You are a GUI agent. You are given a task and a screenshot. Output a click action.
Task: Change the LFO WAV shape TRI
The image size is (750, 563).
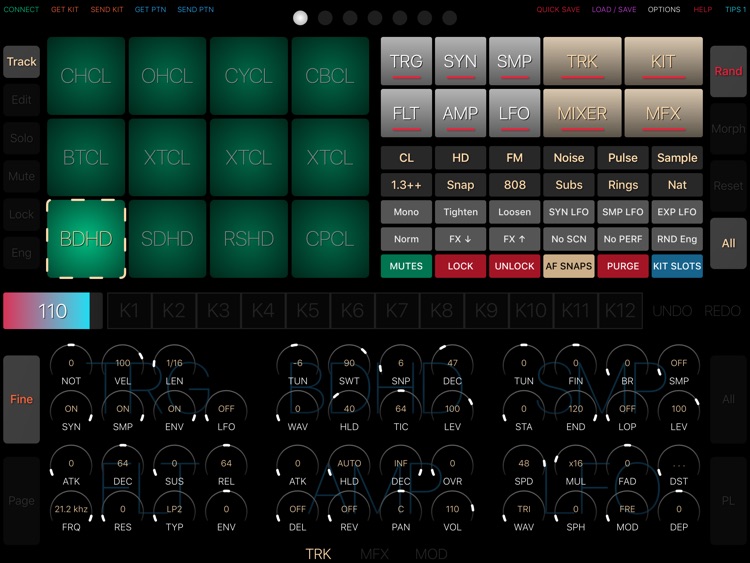[524, 511]
